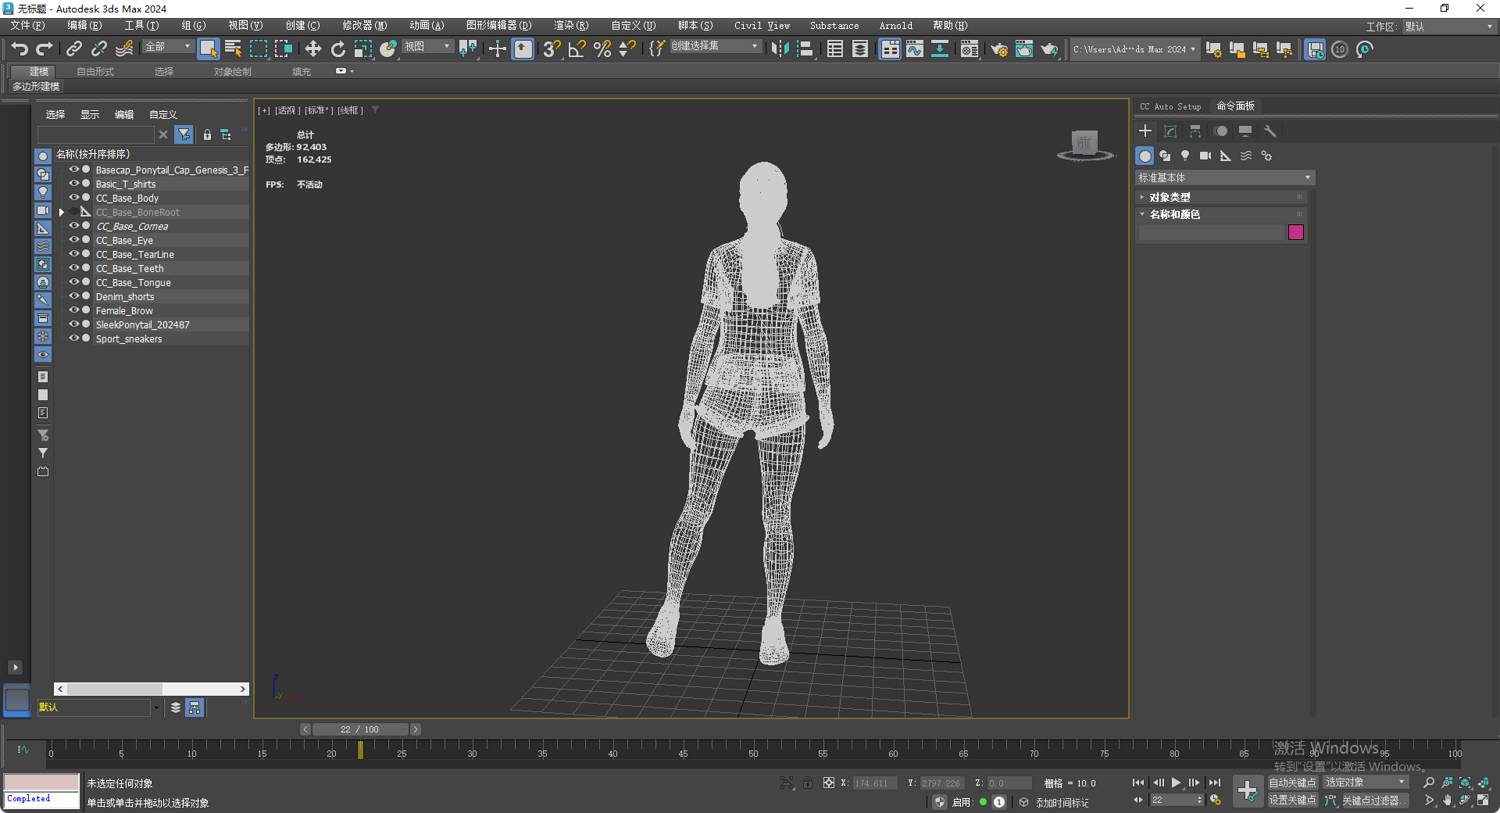This screenshot has height=813, width=1500.
Task: Click the Mirror tool icon
Action: 780,49
